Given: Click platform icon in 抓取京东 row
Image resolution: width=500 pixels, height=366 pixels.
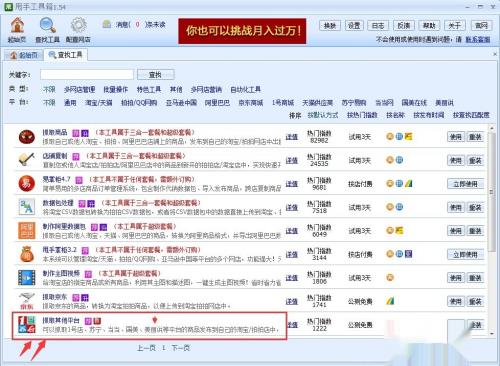Looking at the screenshot, I should pyautogui.click(x=390, y=301).
